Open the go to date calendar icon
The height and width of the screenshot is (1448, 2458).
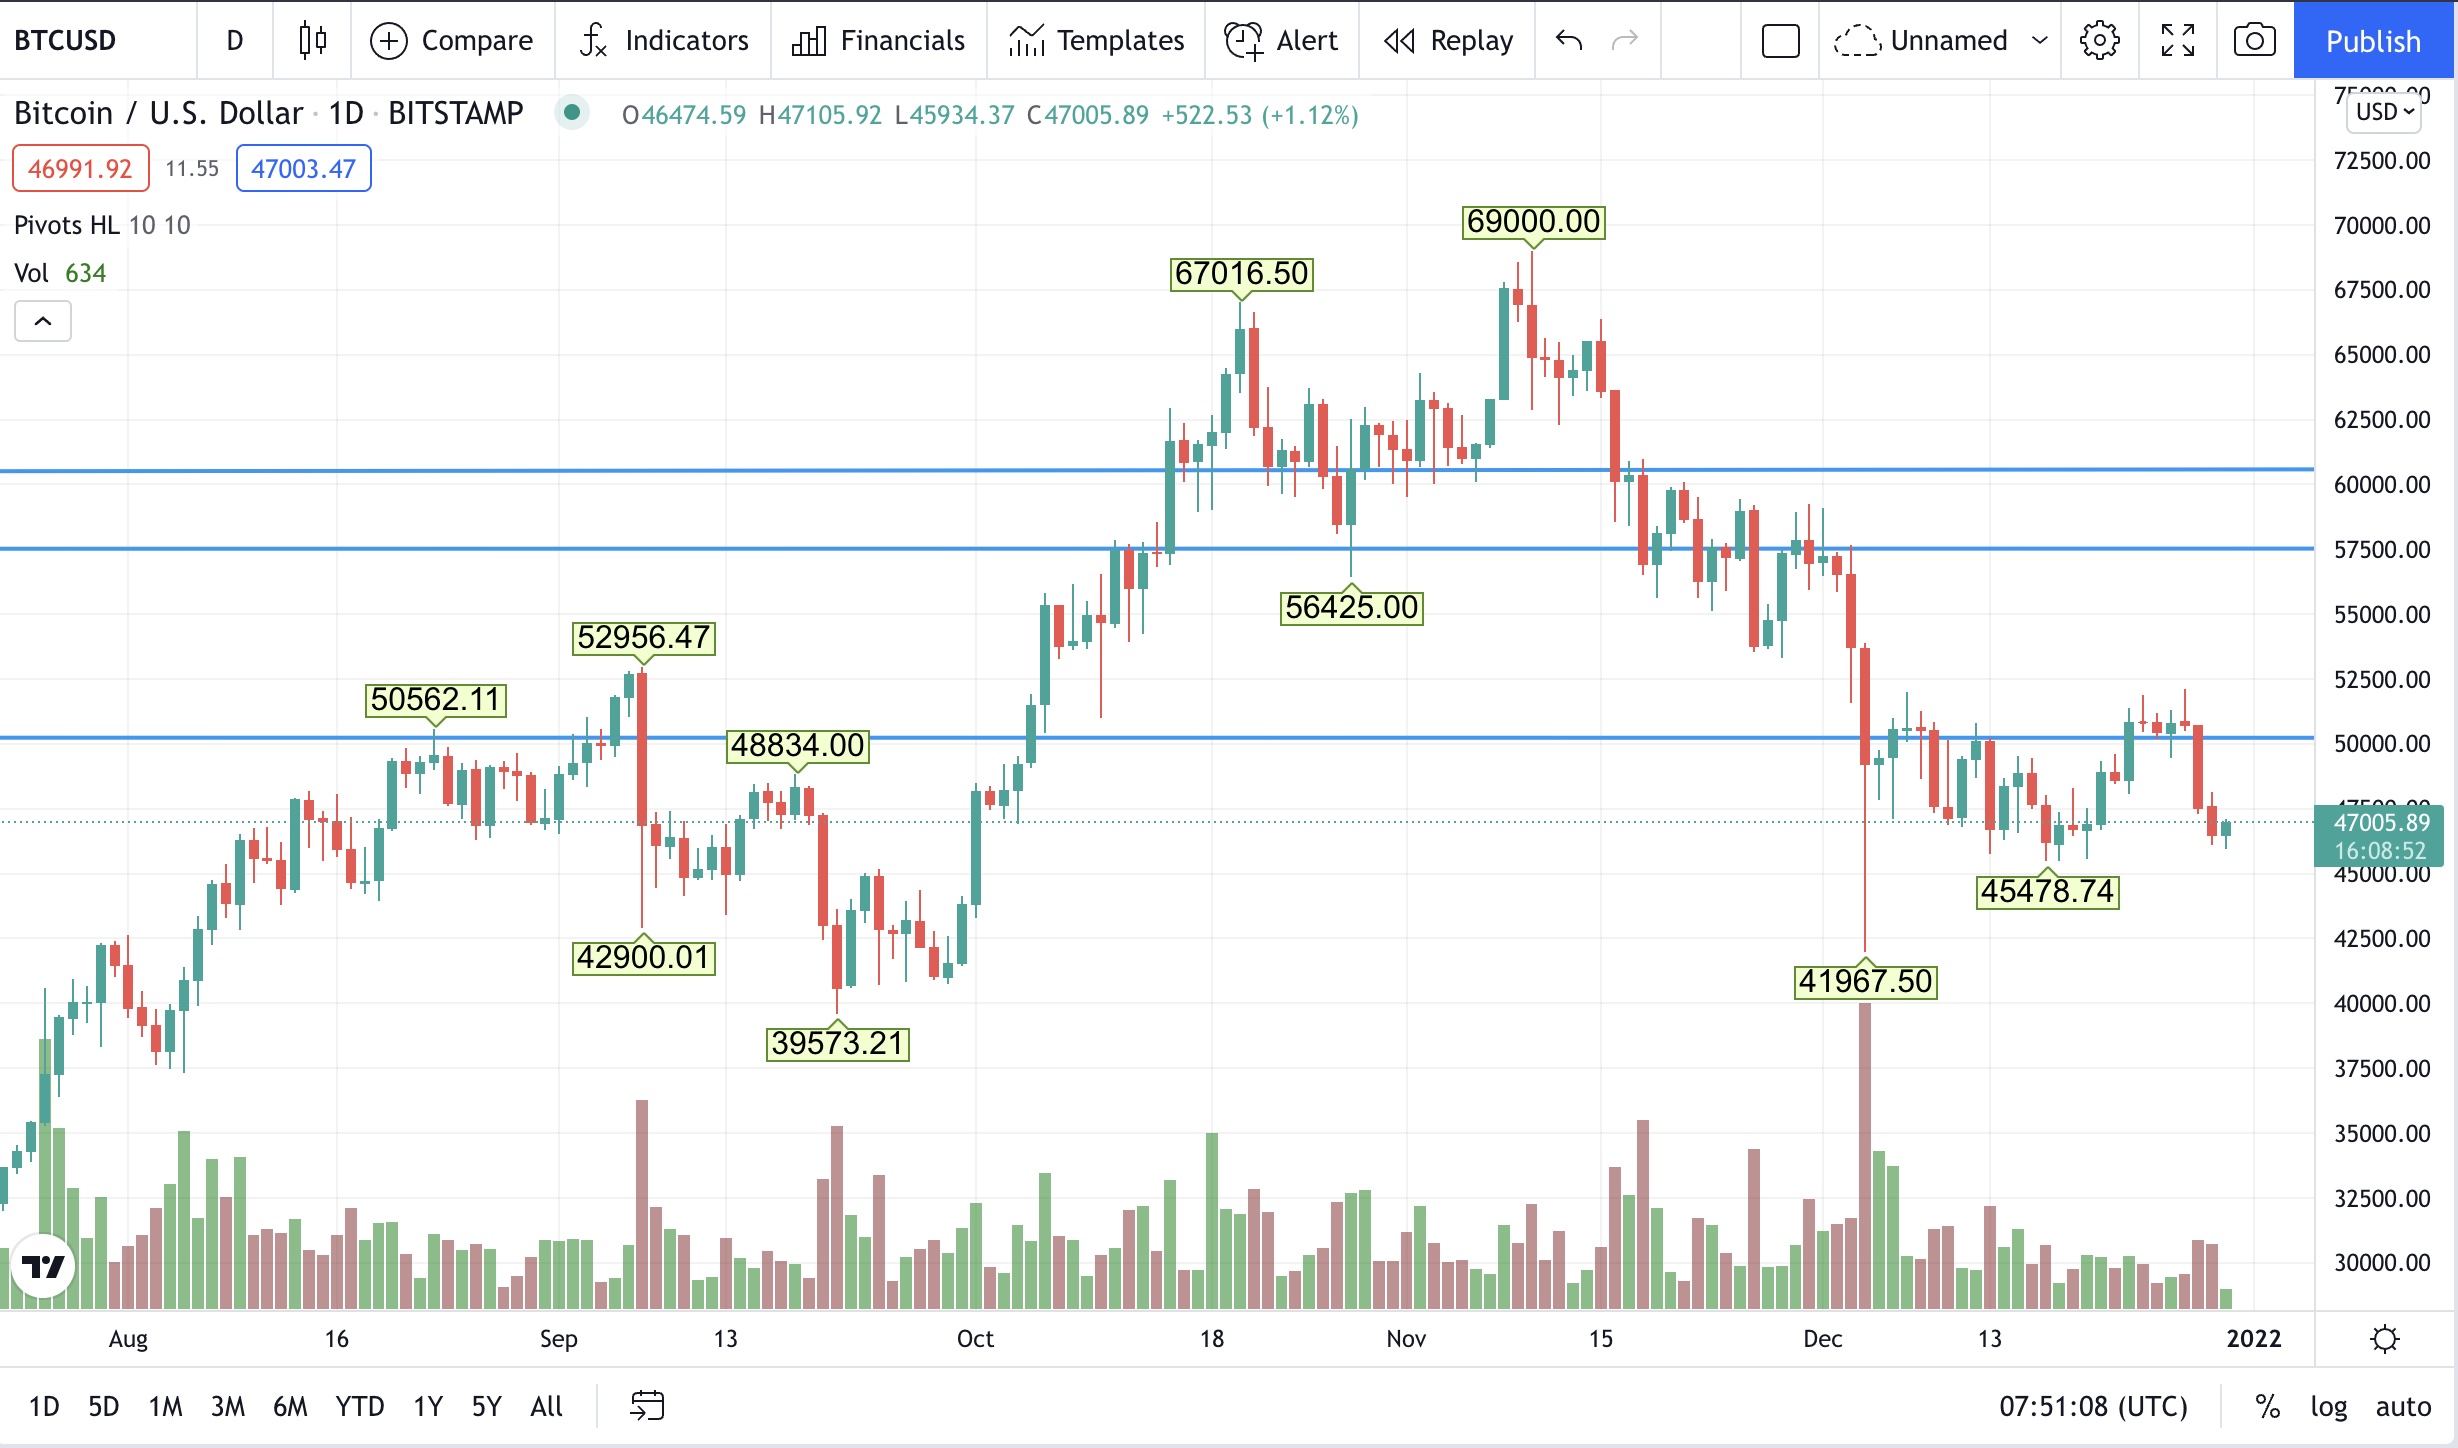coord(647,1406)
